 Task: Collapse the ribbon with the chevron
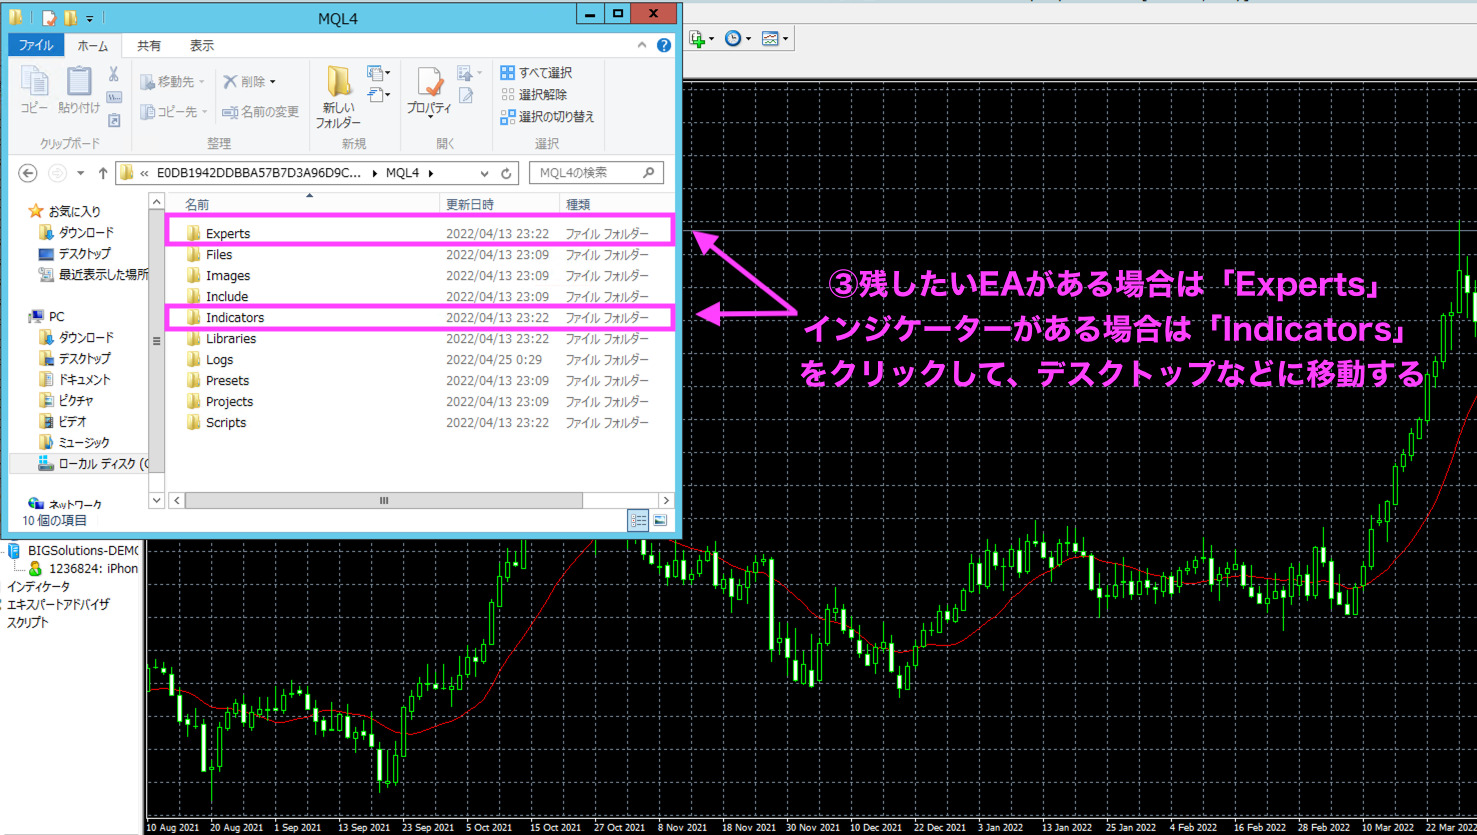point(642,45)
